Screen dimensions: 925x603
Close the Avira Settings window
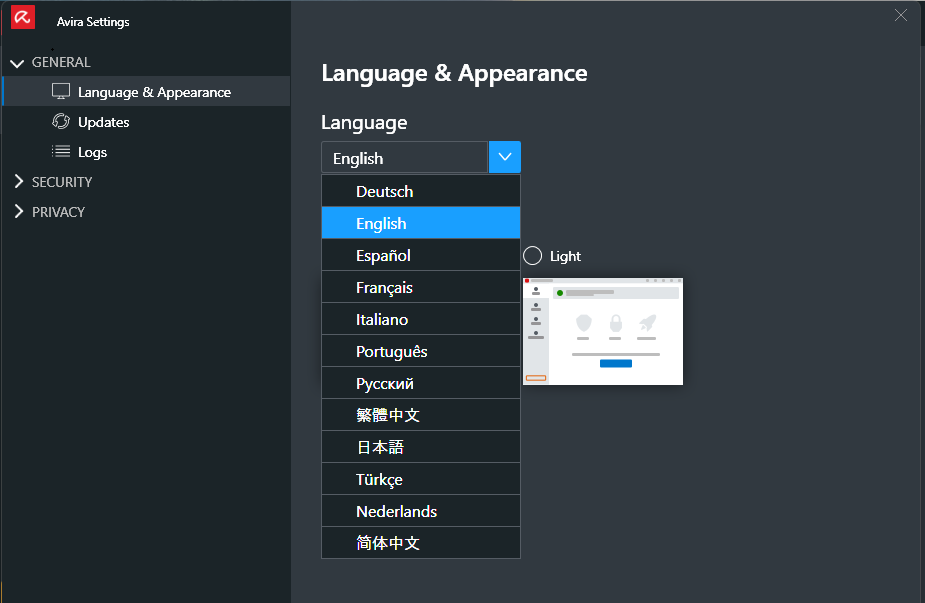click(901, 15)
